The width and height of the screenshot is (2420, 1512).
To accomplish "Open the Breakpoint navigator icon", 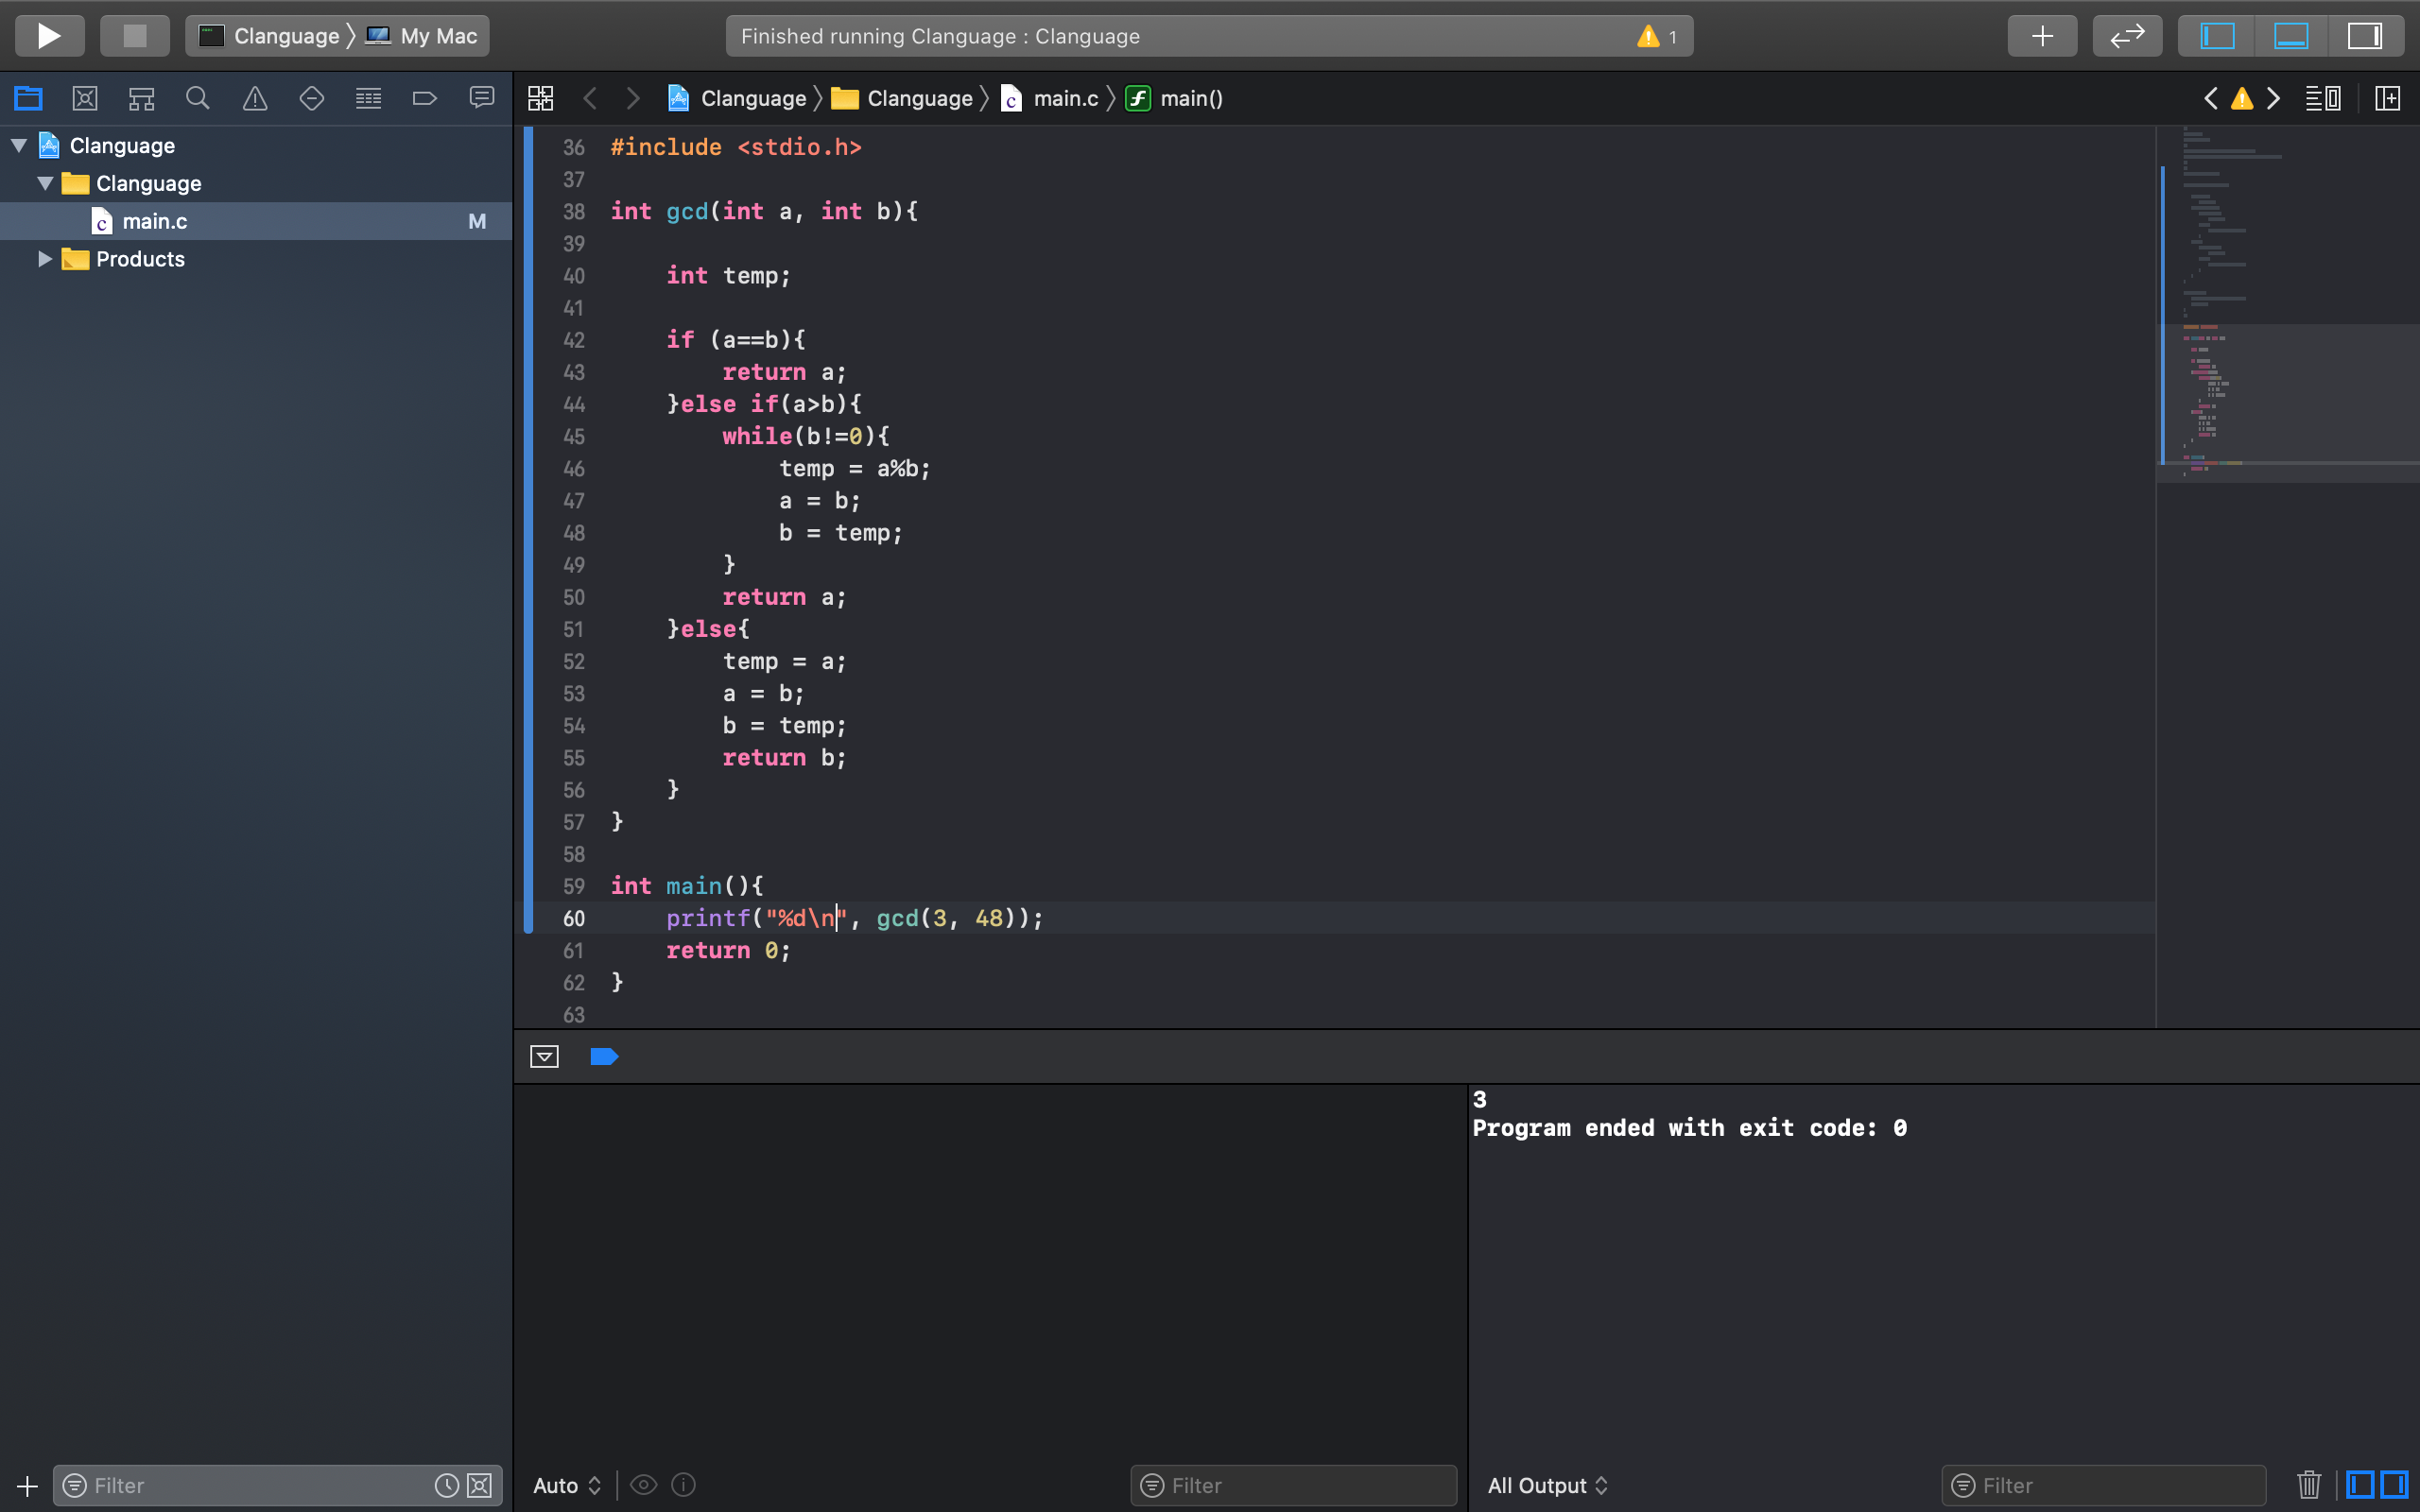I will (425, 98).
